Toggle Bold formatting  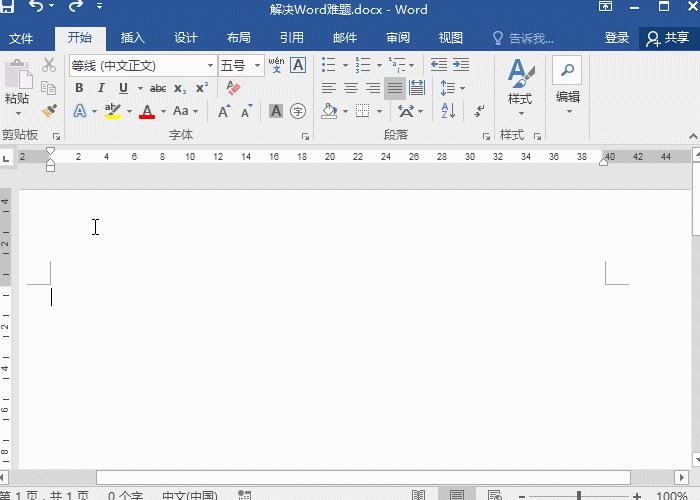click(x=79, y=88)
